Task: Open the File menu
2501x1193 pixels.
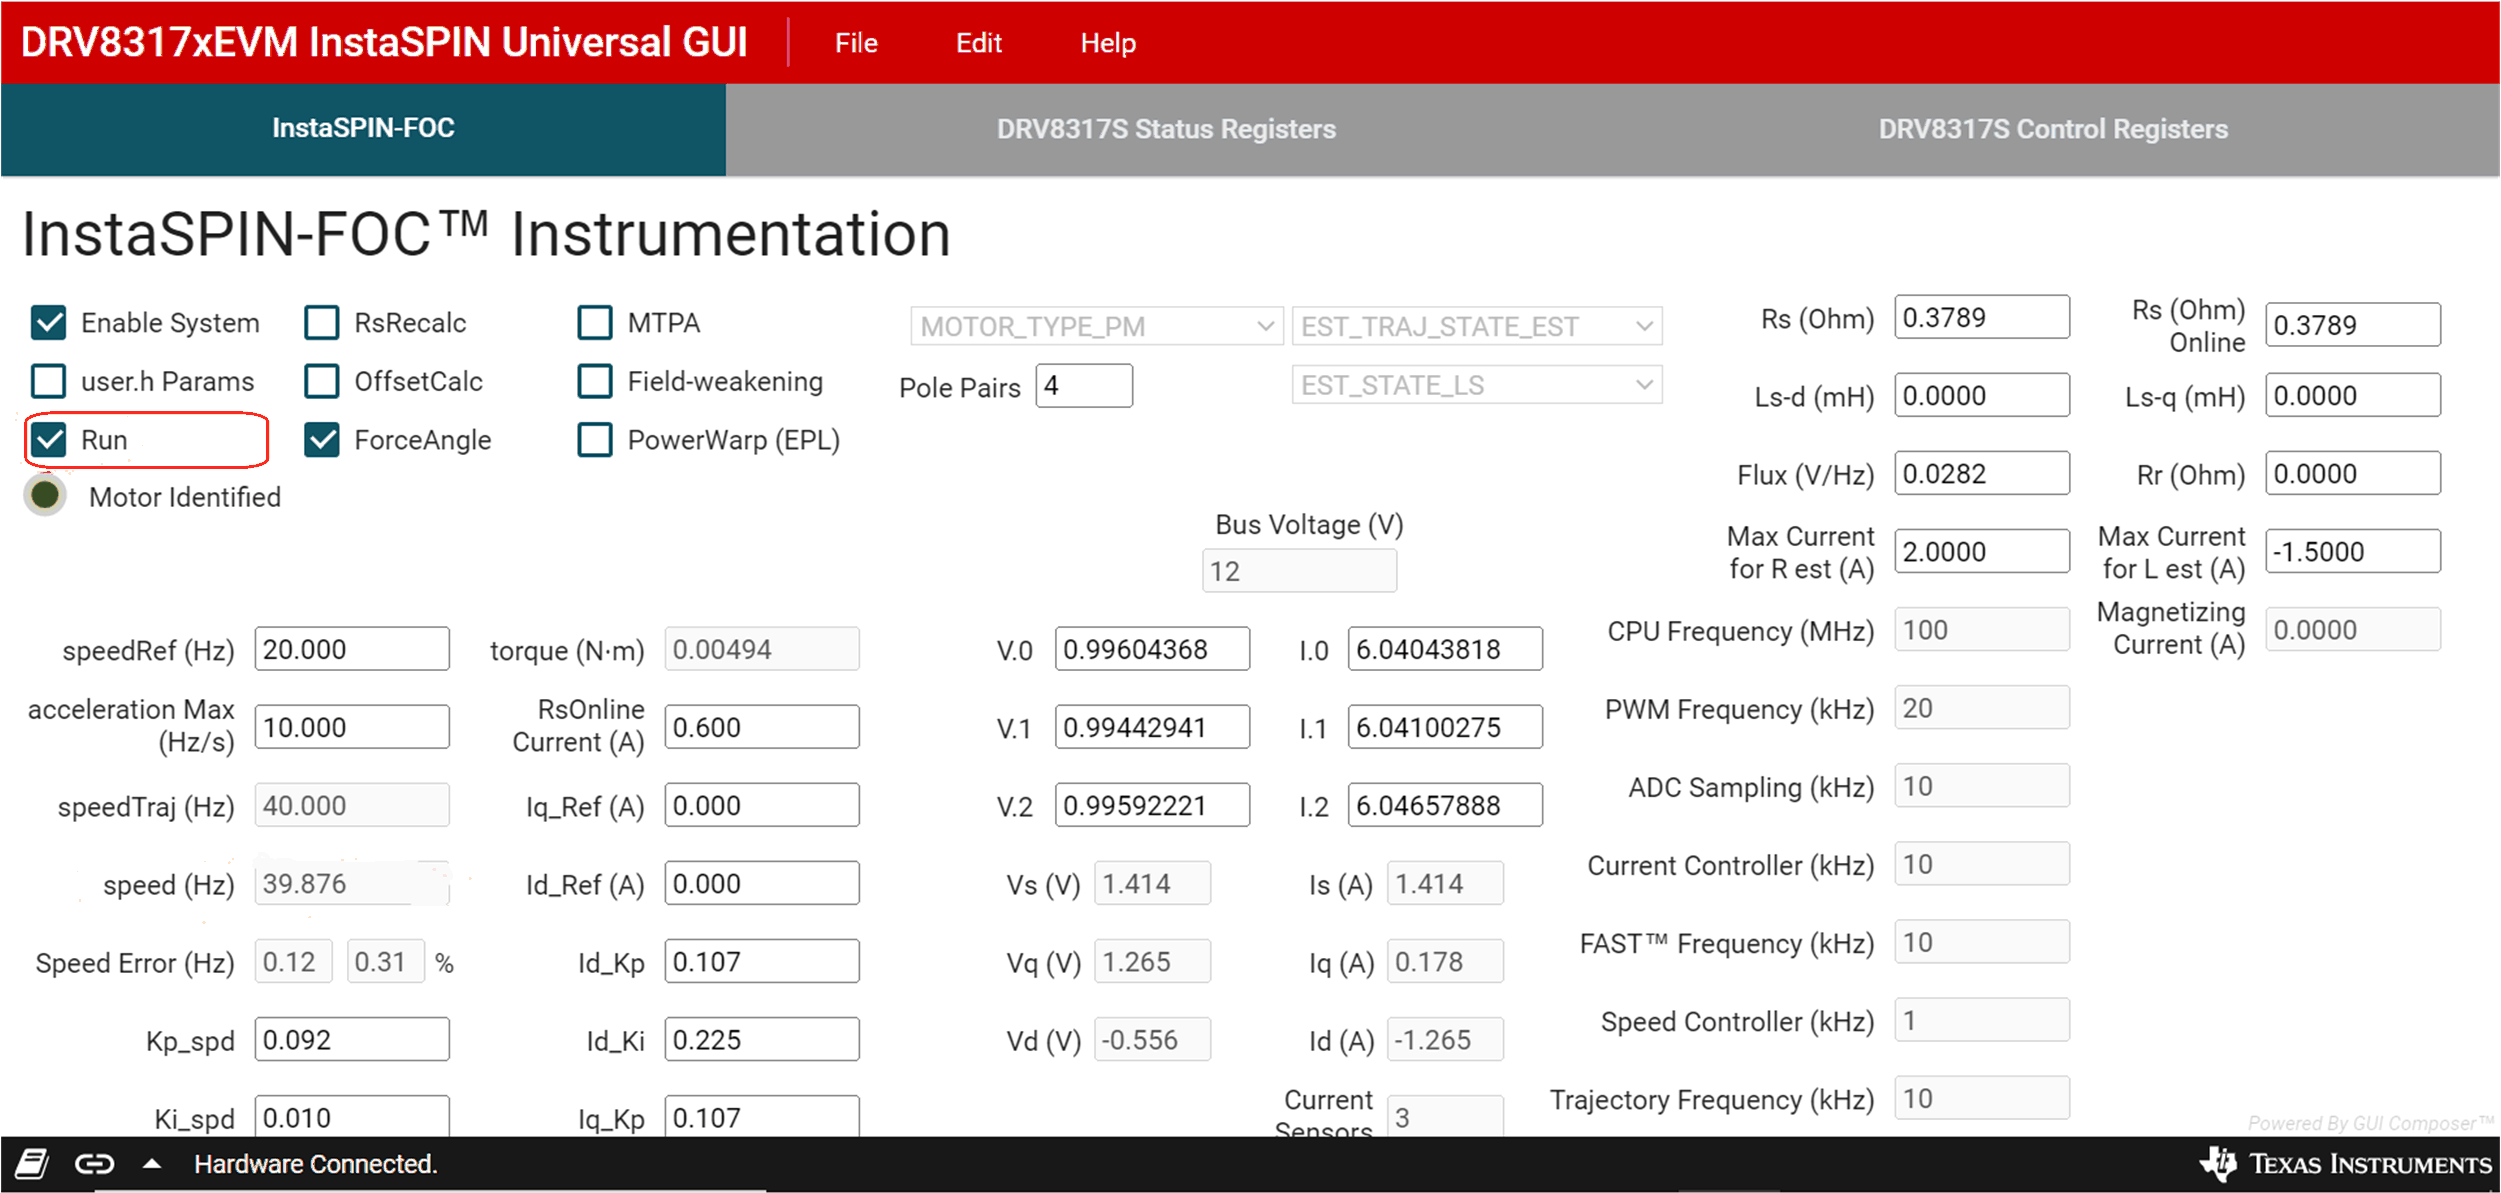Action: click(x=856, y=42)
